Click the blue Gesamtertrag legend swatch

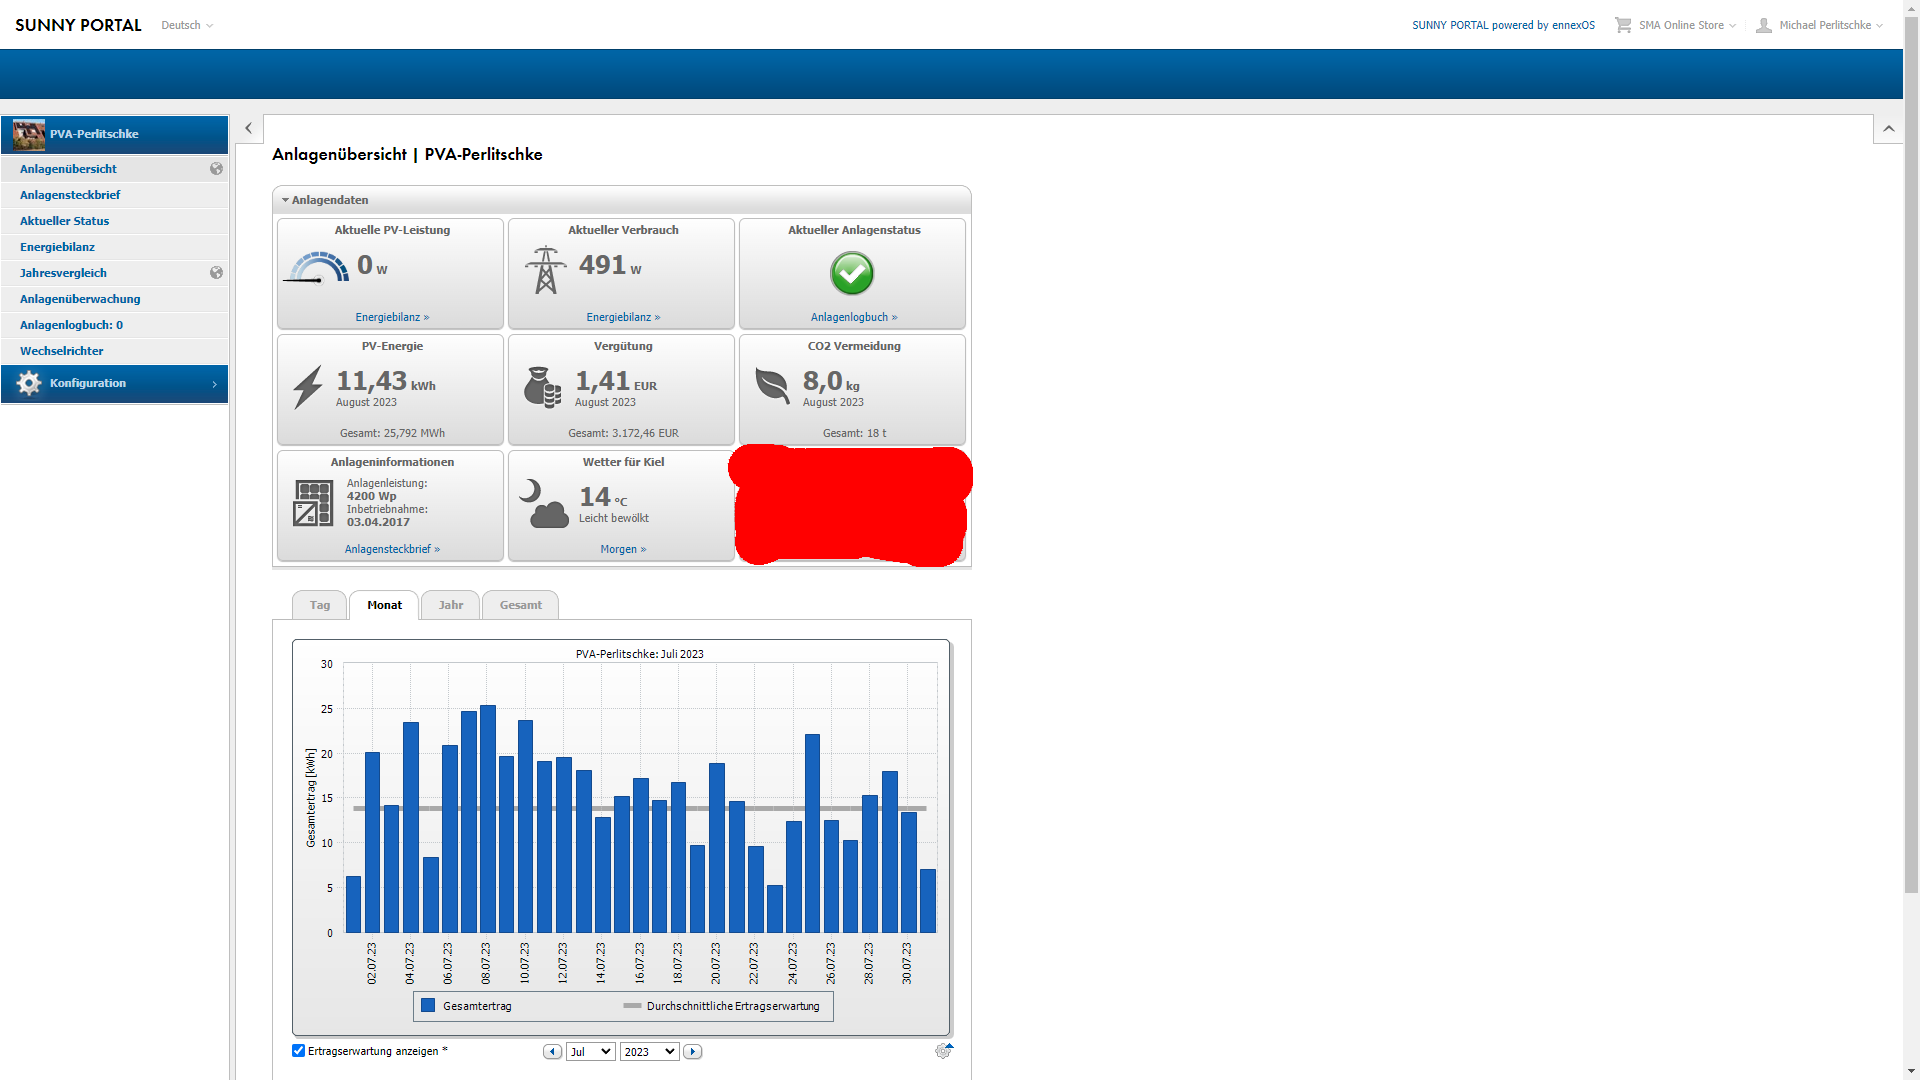(428, 1005)
